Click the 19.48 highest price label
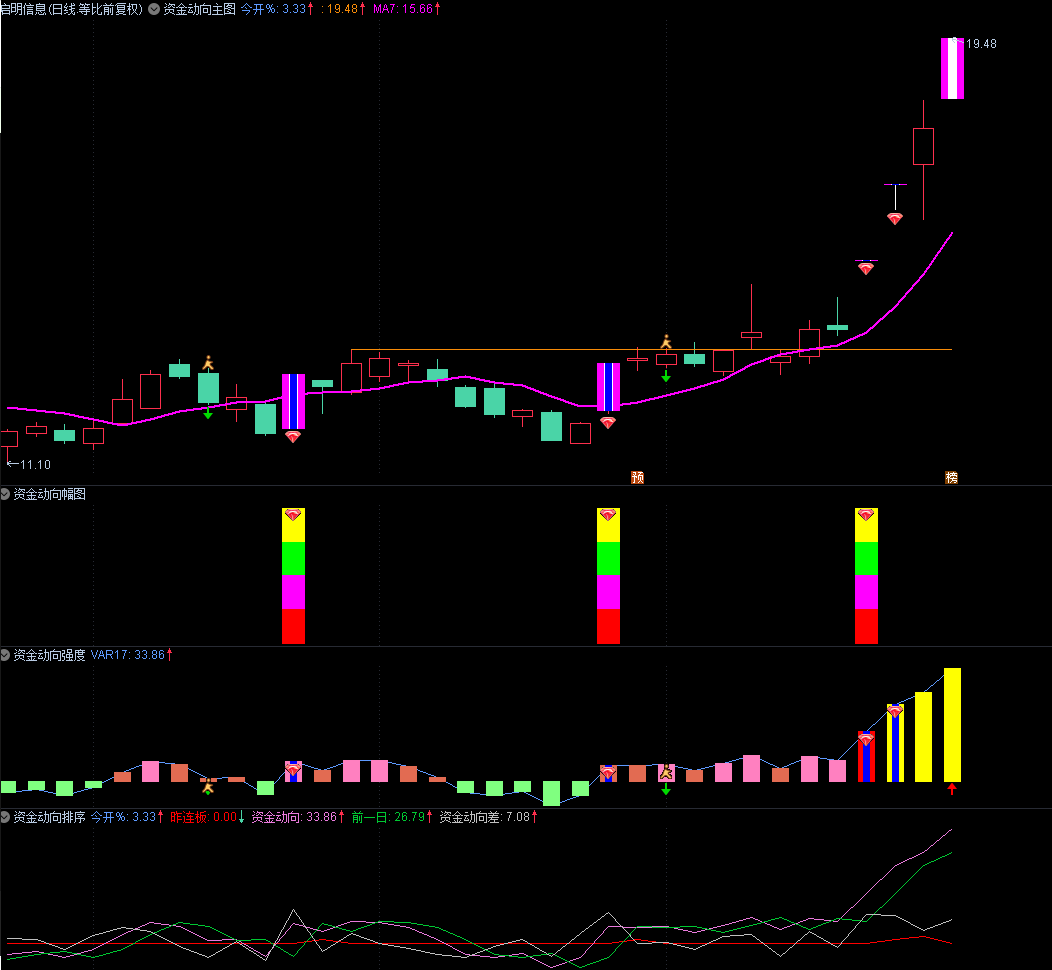 (978, 43)
